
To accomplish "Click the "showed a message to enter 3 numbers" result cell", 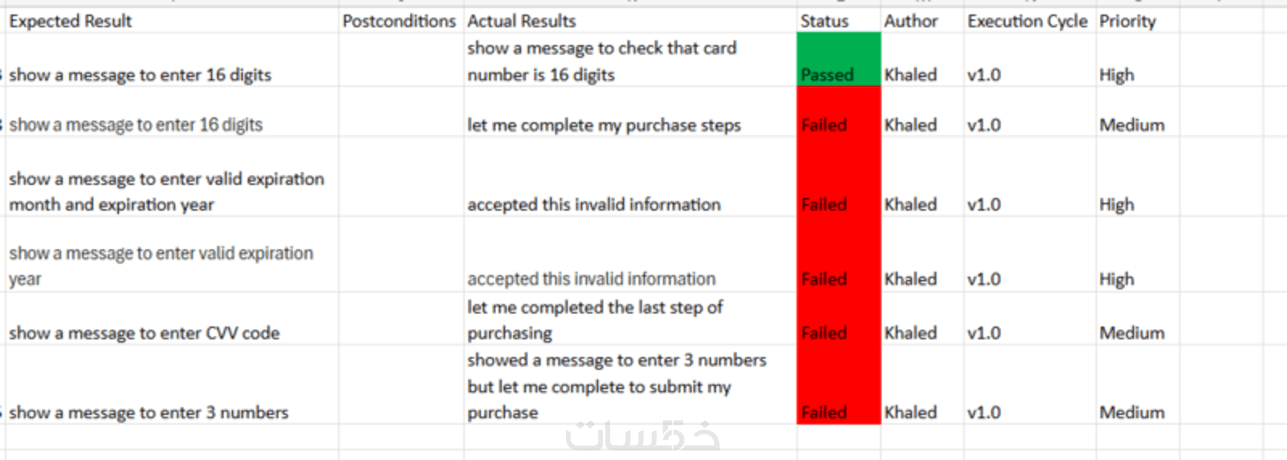I will point(616,386).
